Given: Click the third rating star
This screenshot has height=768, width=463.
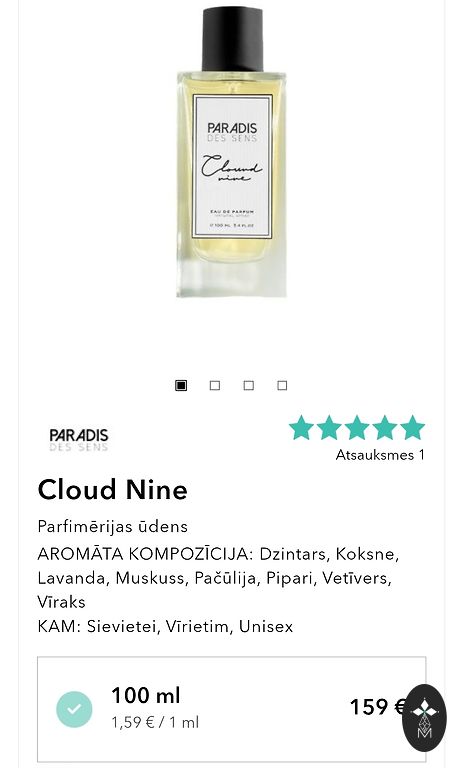Looking at the screenshot, I should coord(357,428).
